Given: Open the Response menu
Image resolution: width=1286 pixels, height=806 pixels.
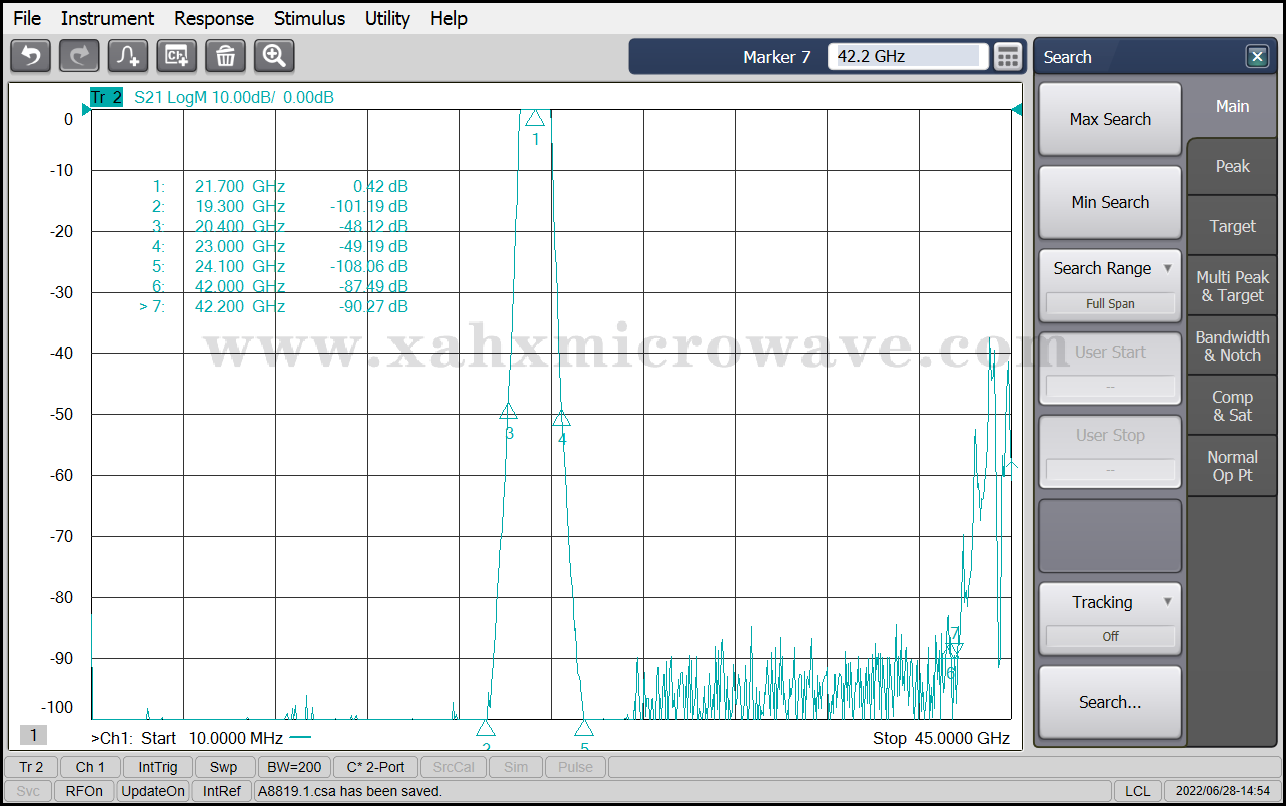Looking at the screenshot, I should click(214, 18).
